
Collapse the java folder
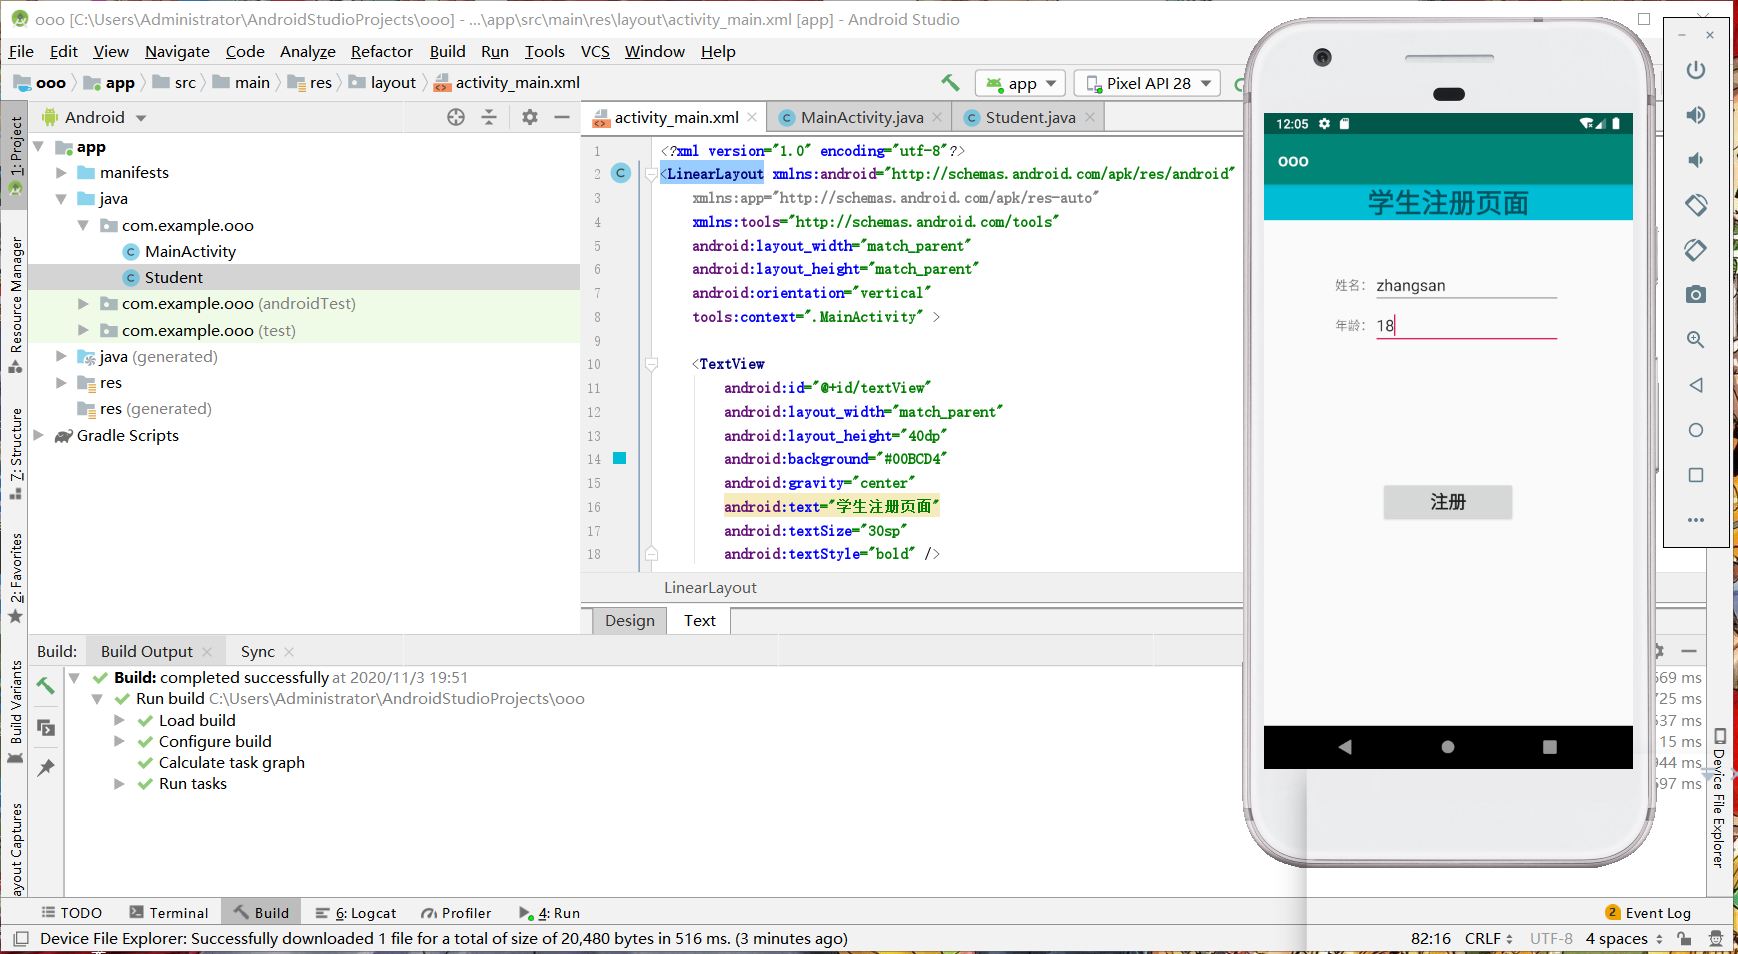coord(61,199)
